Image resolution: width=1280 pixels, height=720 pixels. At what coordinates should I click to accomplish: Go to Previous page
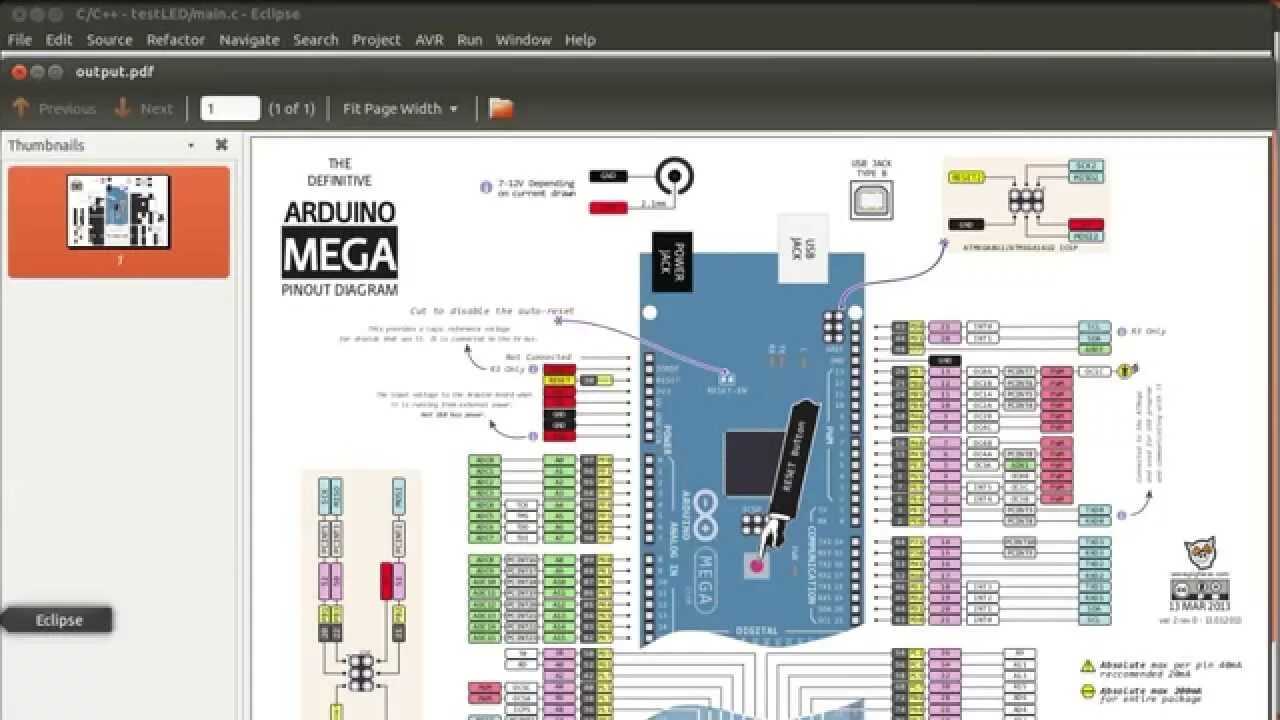(x=54, y=108)
